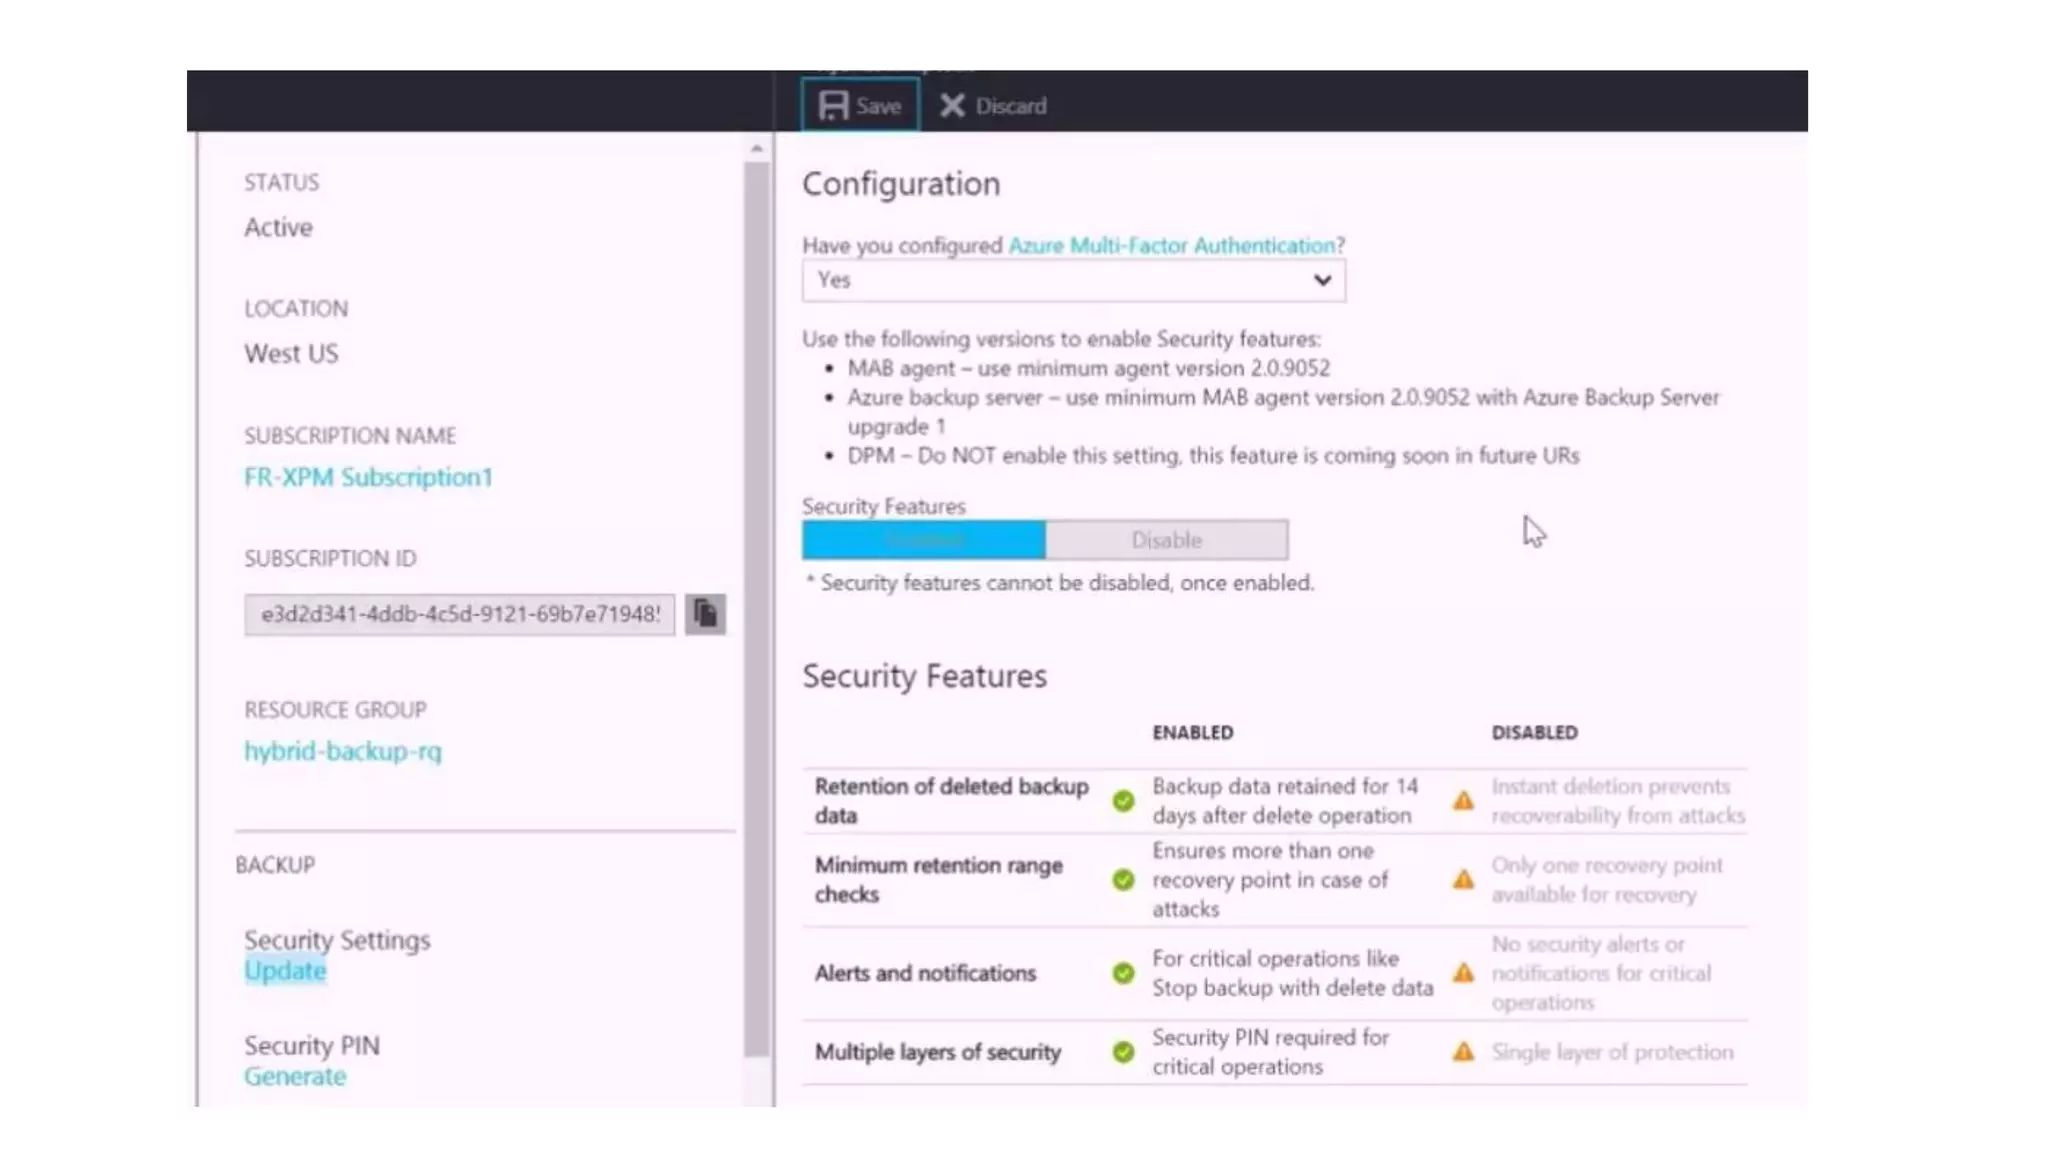This screenshot has height=1152, width=2048.
Task: Generate a Security PIN
Action: (295, 1076)
